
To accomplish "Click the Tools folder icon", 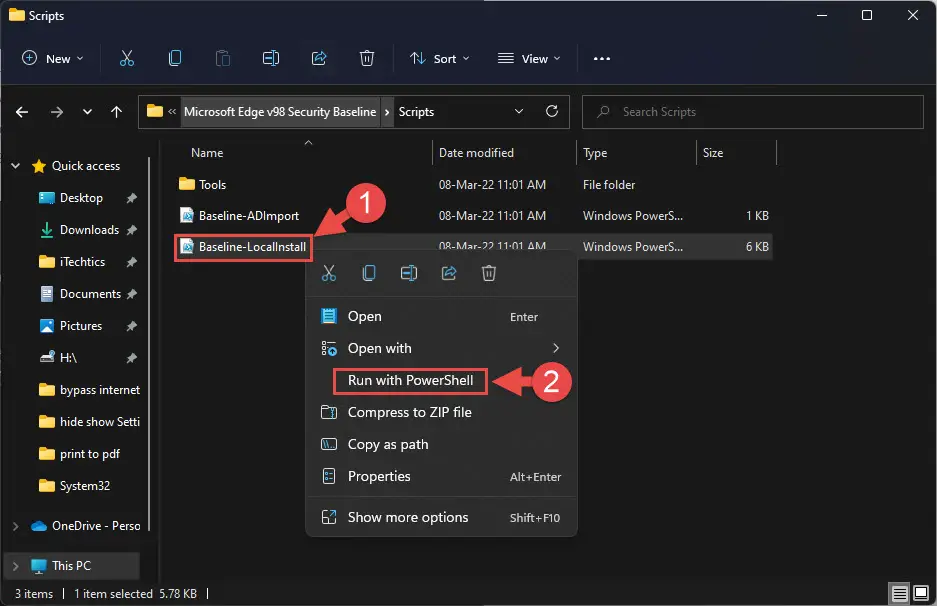I will pyautogui.click(x=187, y=184).
